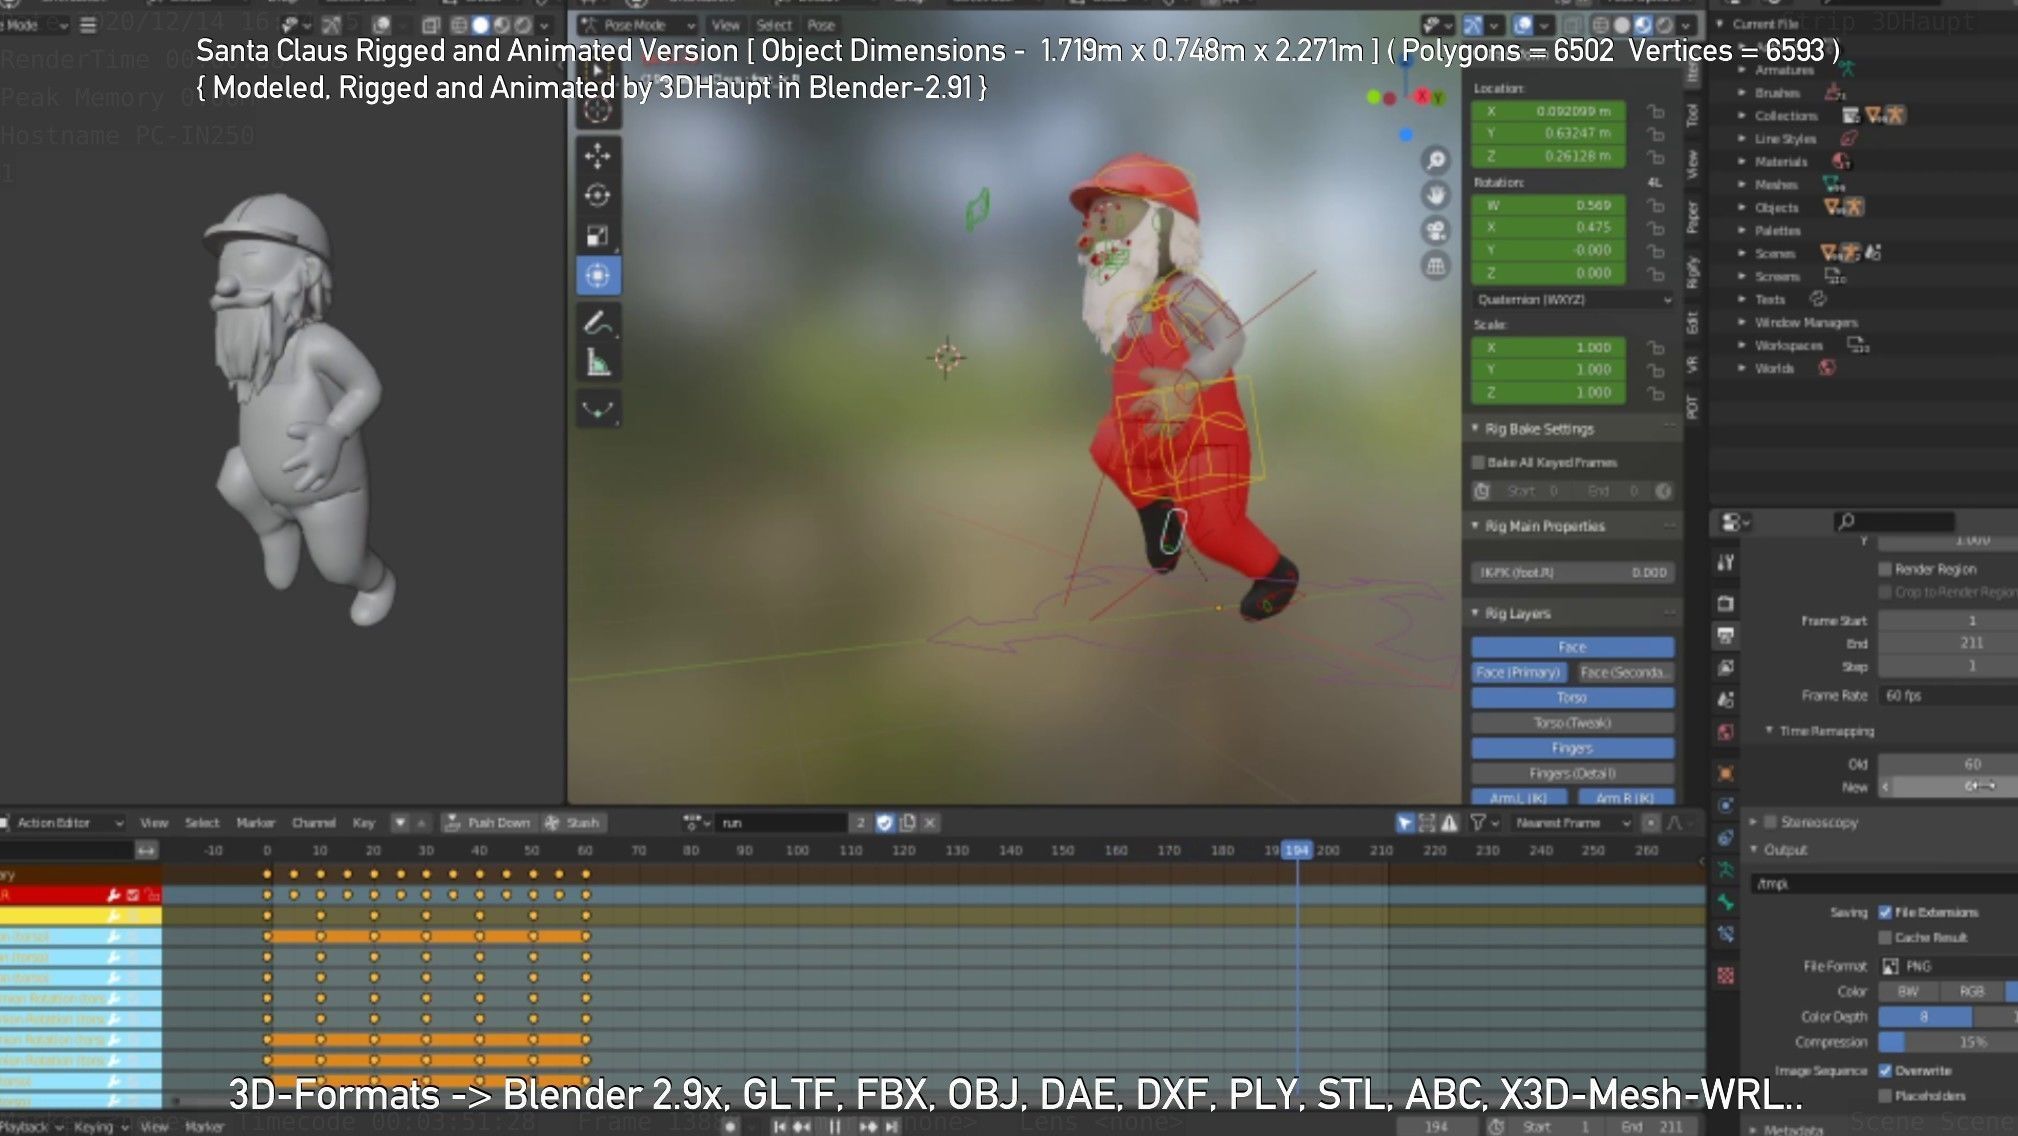The height and width of the screenshot is (1136, 2018).
Task: Expand the Materials entry in outliner
Action: pos(1742,161)
